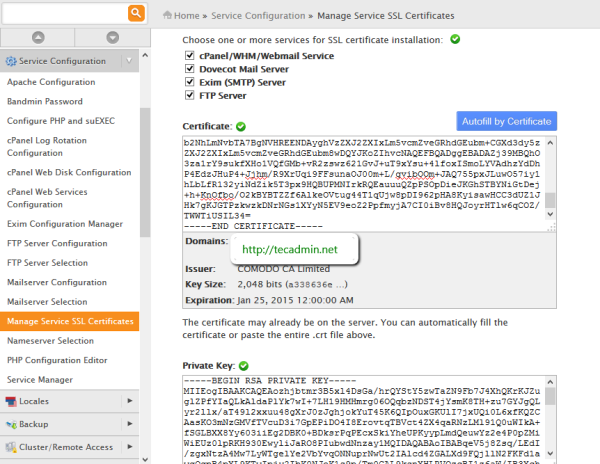The height and width of the screenshot is (464, 600).
Task: Click the Locales flag icon
Action: click(10, 401)
